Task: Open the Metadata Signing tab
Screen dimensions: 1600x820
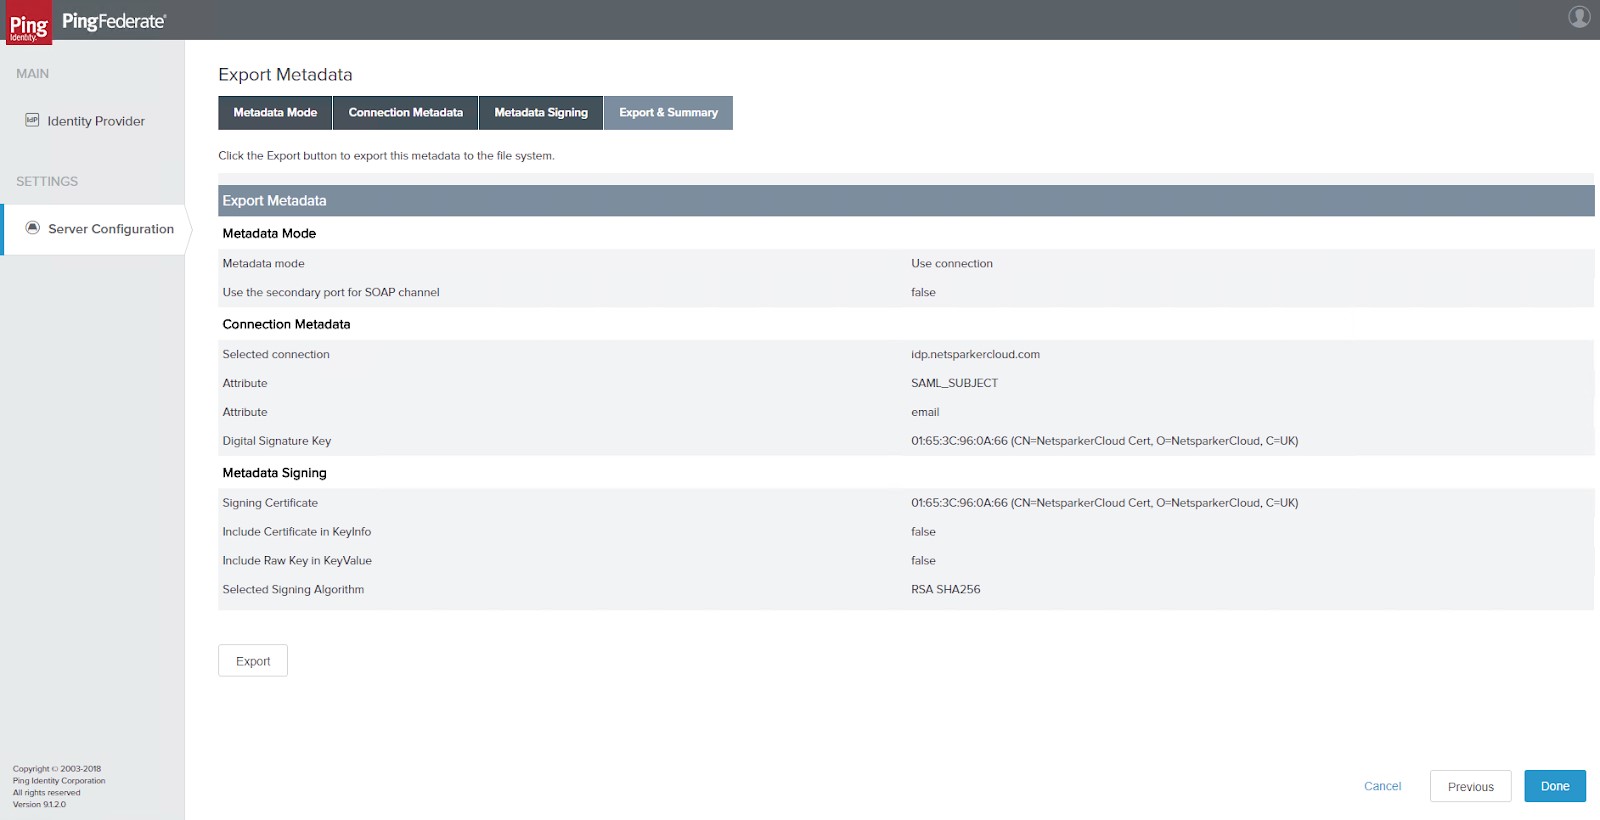Action: [541, 113]
